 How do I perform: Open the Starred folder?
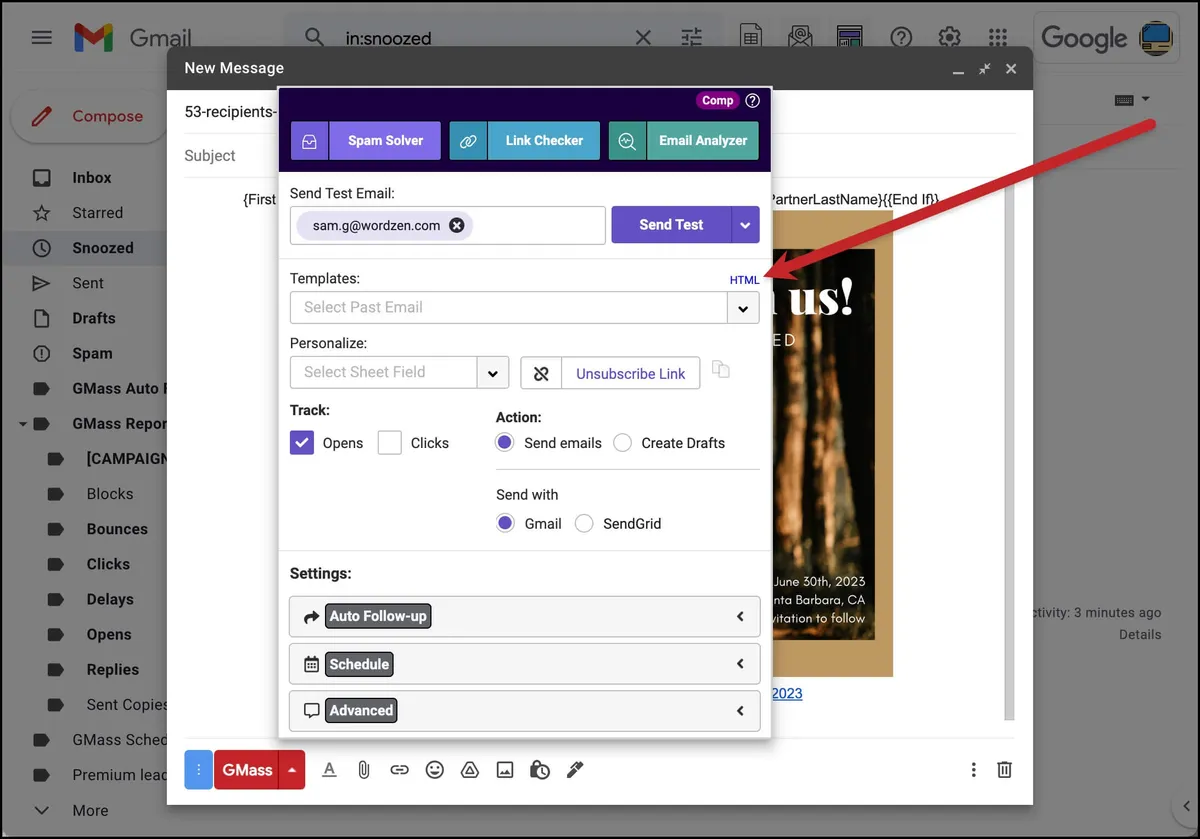pyautogui.click(x=97, y=213)
